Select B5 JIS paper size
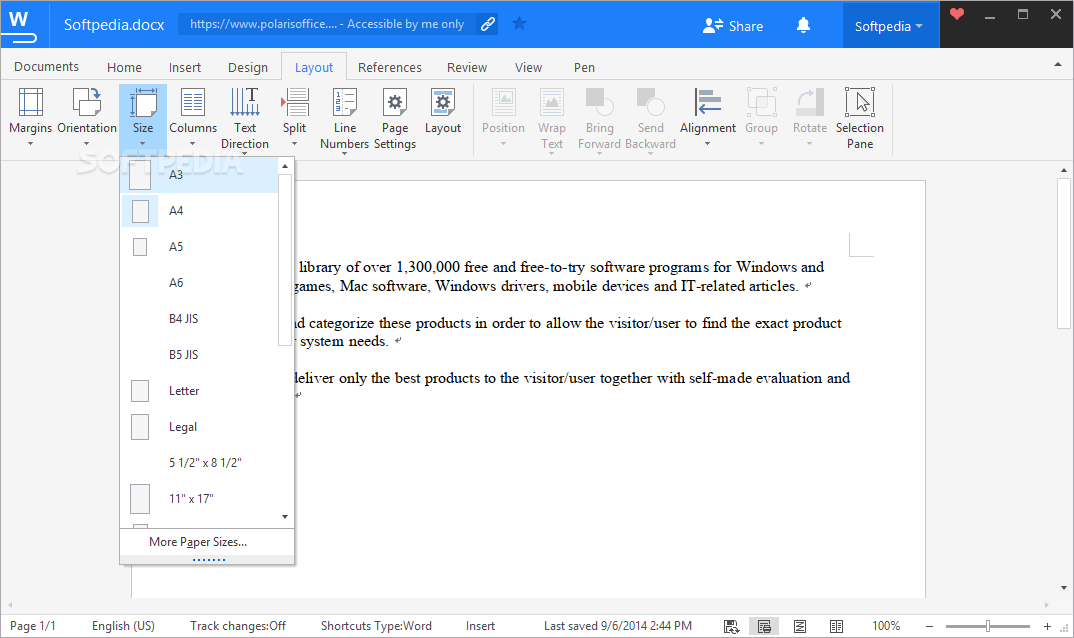 click(x=200, y=354)
